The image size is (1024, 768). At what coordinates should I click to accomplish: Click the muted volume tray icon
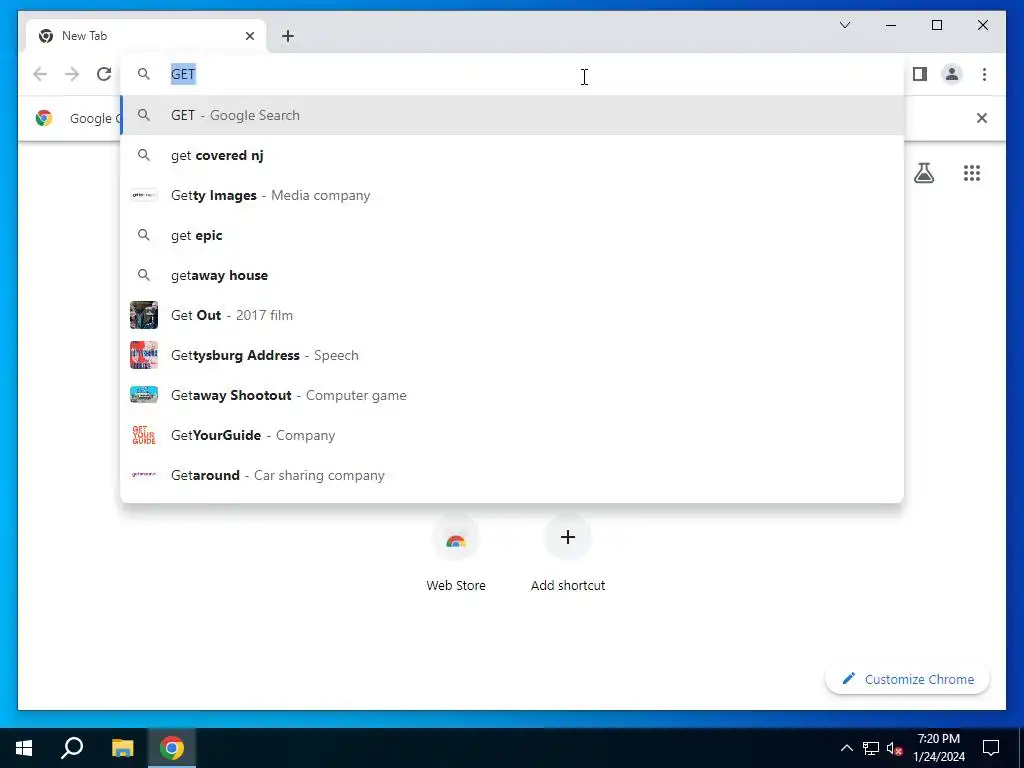894,748
